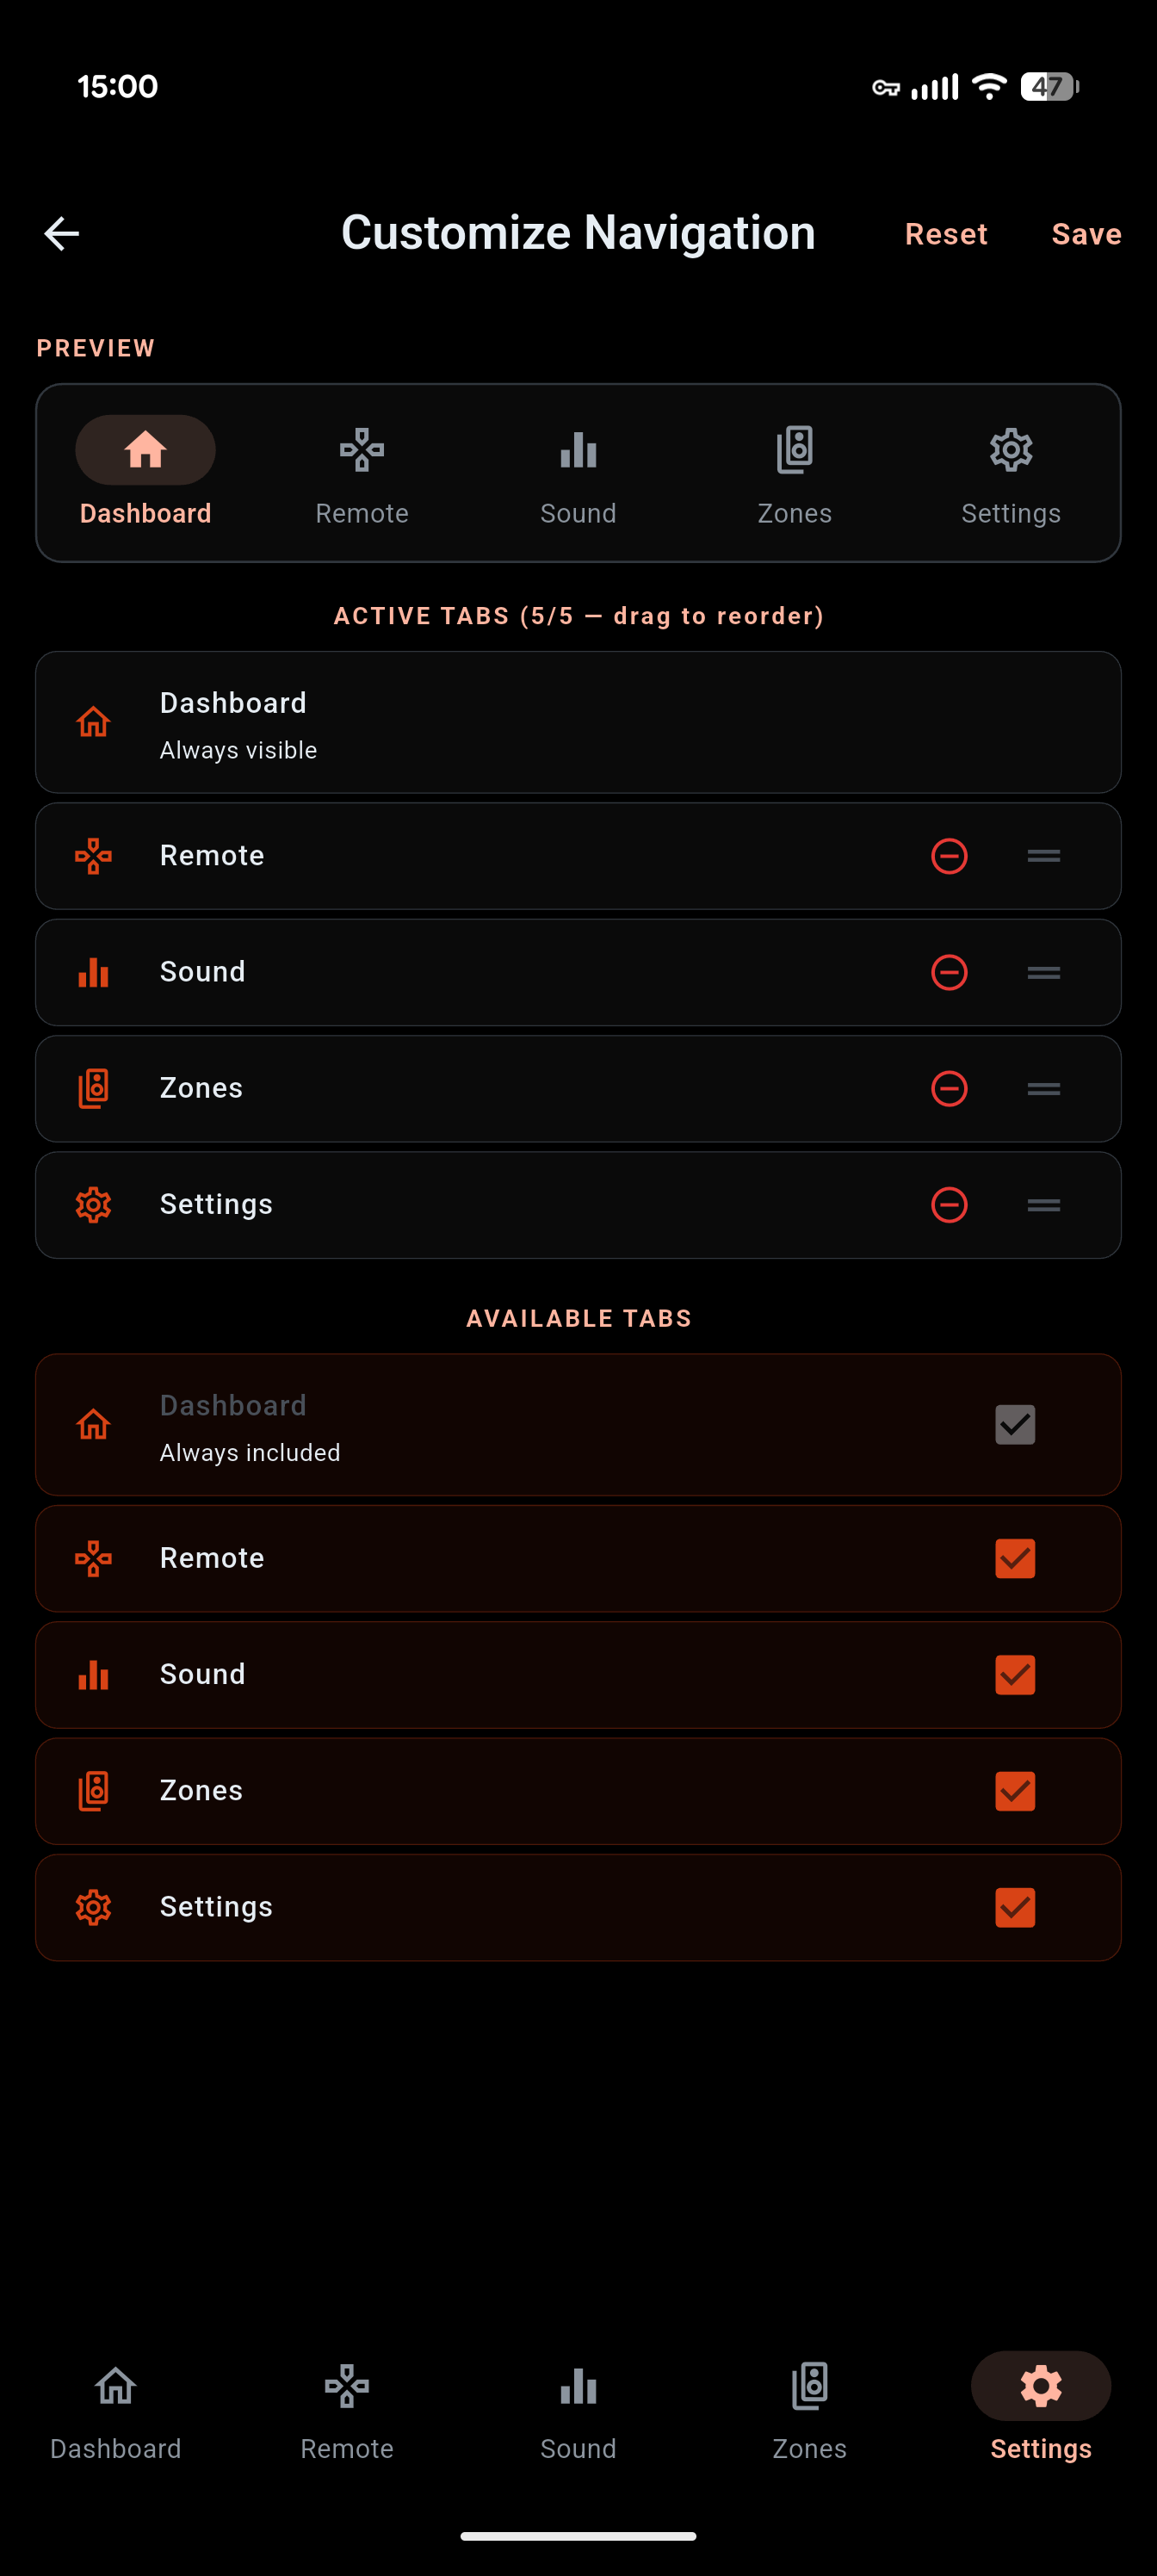
Task: Click the orange Sound icon in Active Tabs
Action: coord(92,972)
